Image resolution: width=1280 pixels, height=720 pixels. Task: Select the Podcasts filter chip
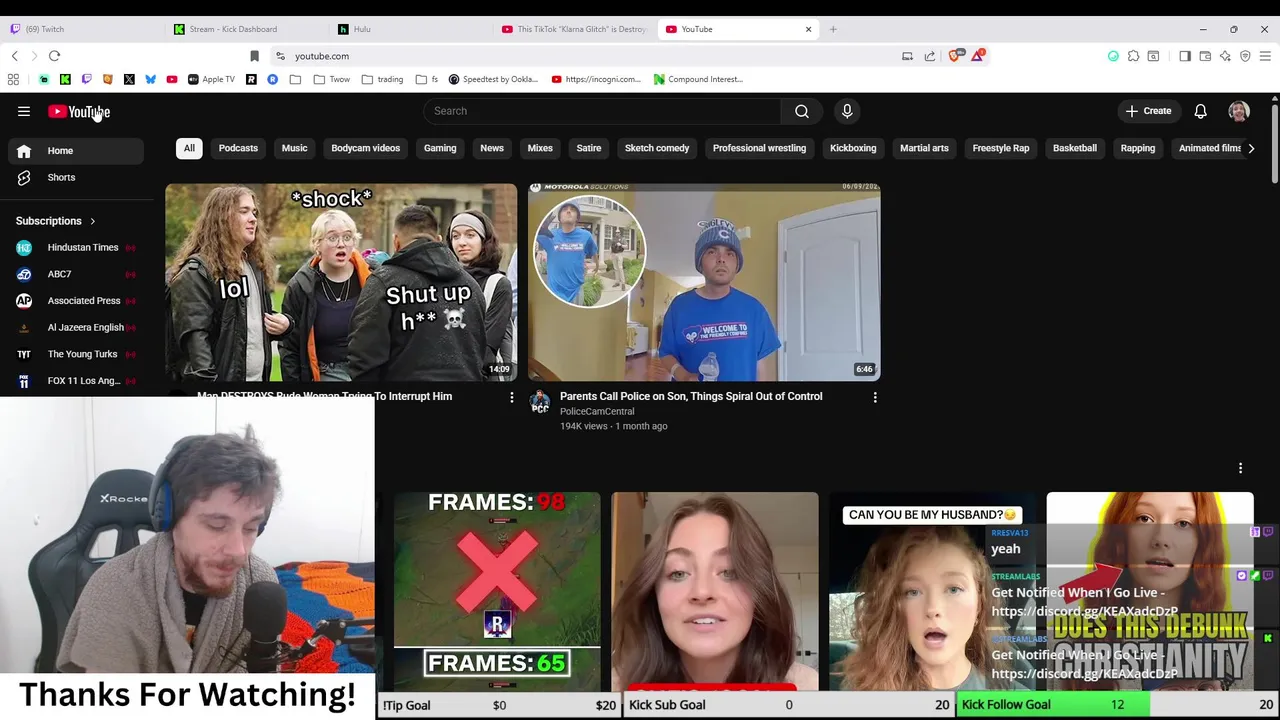(238, 148)
